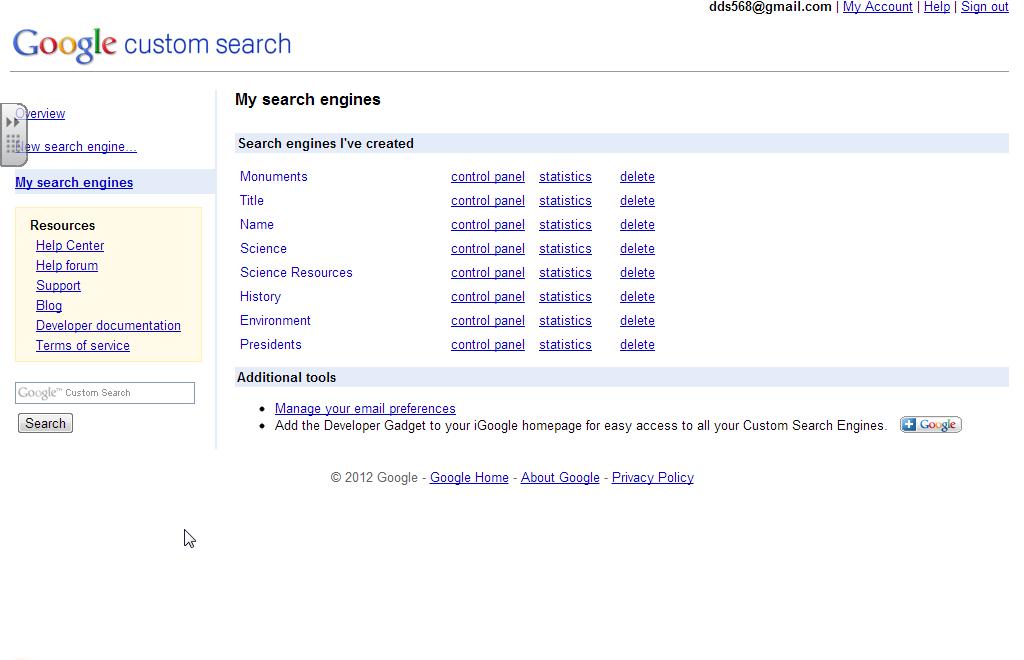Read the Privacy Policy
The image size is (1024, 660).
(x=652, y=477)
